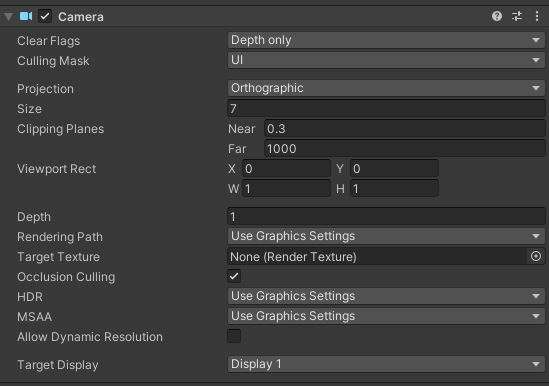Open the HDR settings dropdown
This screenshot has width=549, height=386.
[386, 296]
